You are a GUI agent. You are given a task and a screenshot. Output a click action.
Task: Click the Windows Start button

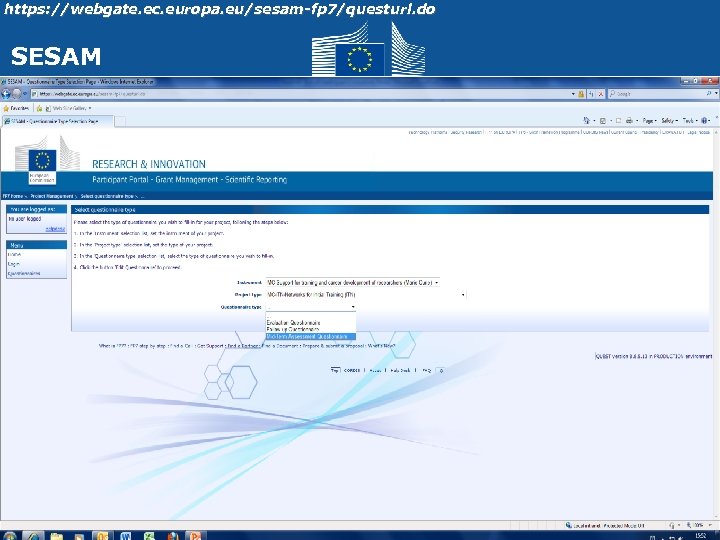9,536
